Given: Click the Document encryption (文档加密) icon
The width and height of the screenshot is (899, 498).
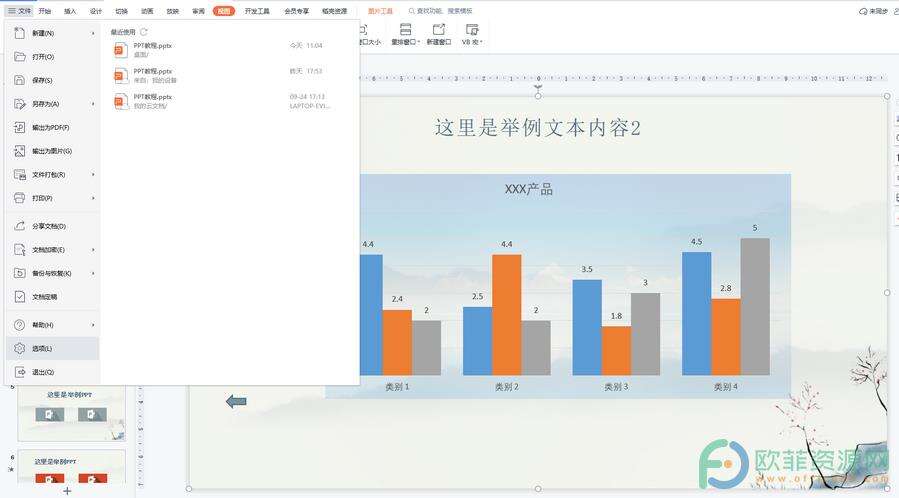Looking at the screenshot, I should pos(19,250).
